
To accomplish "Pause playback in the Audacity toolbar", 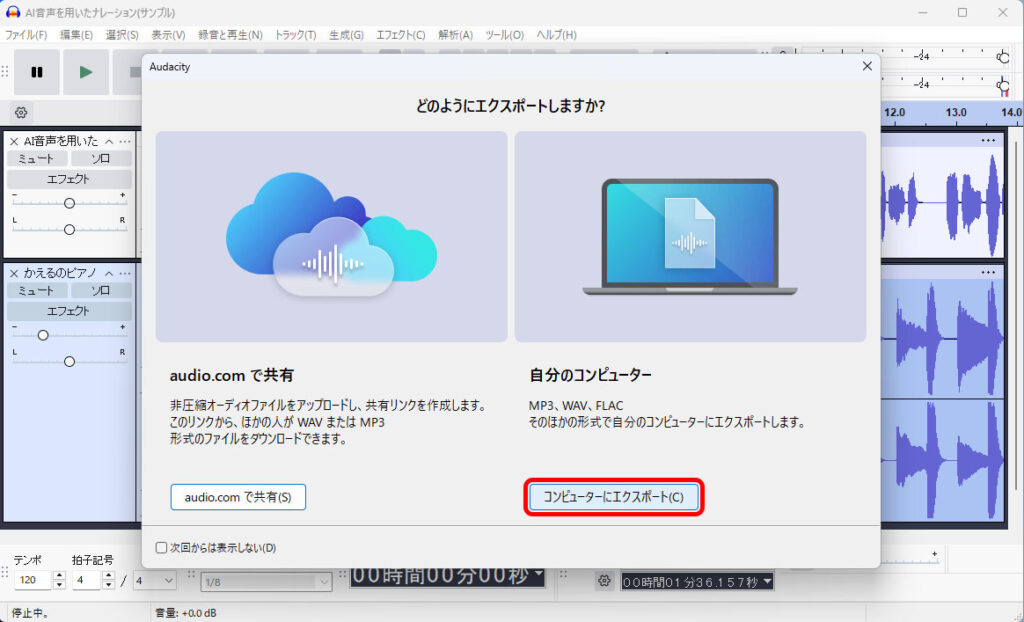I will click(37, 72).
